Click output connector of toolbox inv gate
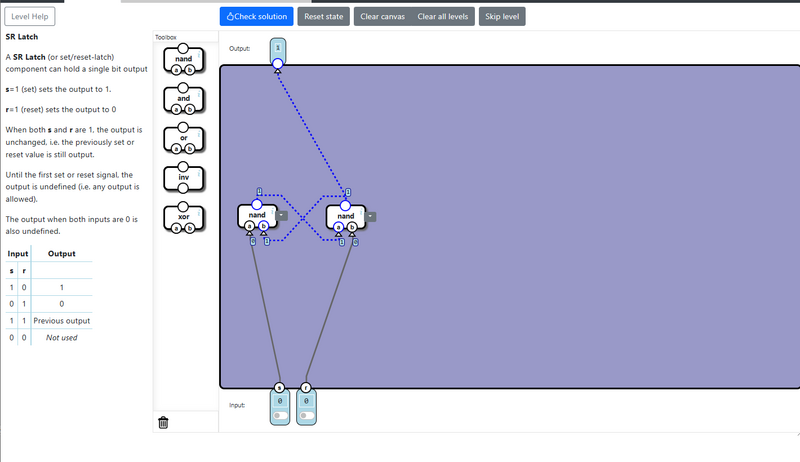Screen dimensions: 800x462 pos(183,167)
